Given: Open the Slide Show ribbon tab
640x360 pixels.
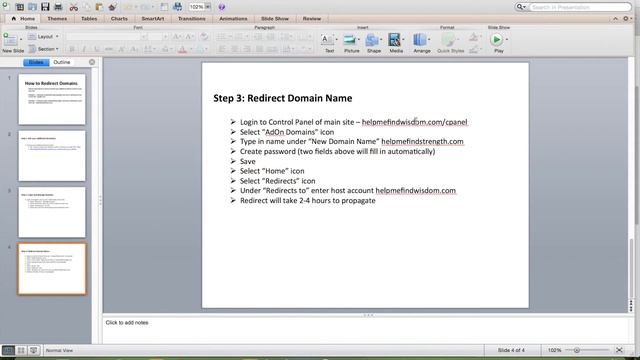Looking at the screenshot, I should 275,19.
